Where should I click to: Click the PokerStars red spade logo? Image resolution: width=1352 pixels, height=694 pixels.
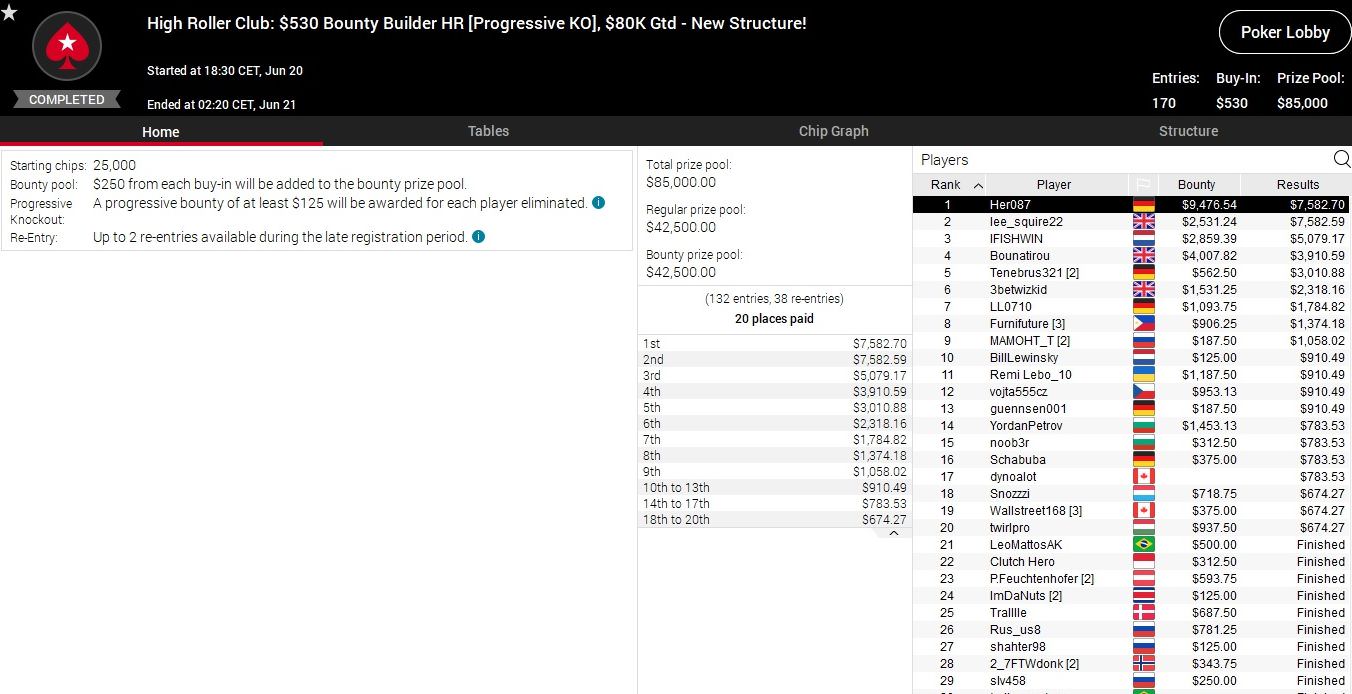pos(67,46)
